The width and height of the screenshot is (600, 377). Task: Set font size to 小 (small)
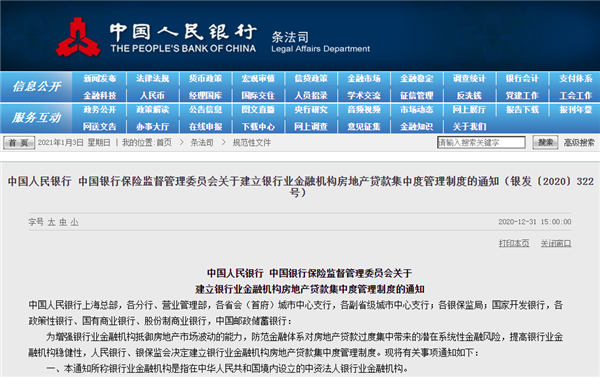point(75,222)
